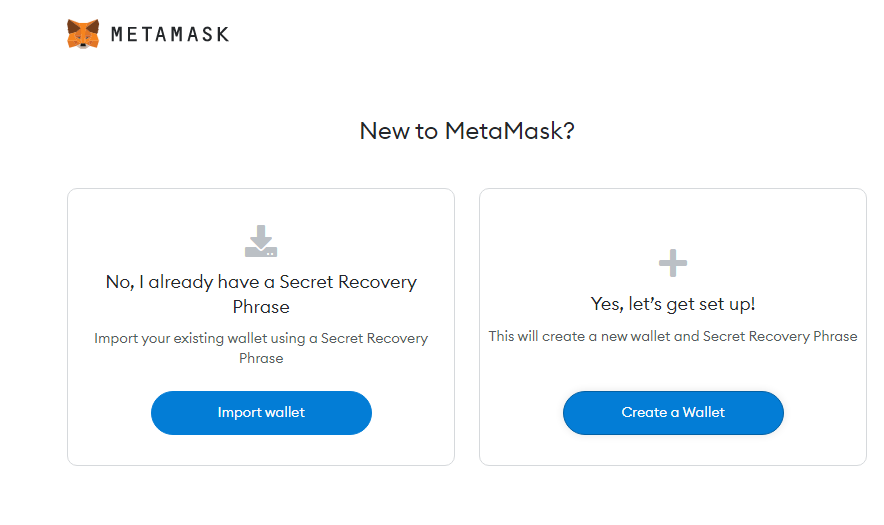Click the word "MetaMask" in the page heading

pos(503,131)
